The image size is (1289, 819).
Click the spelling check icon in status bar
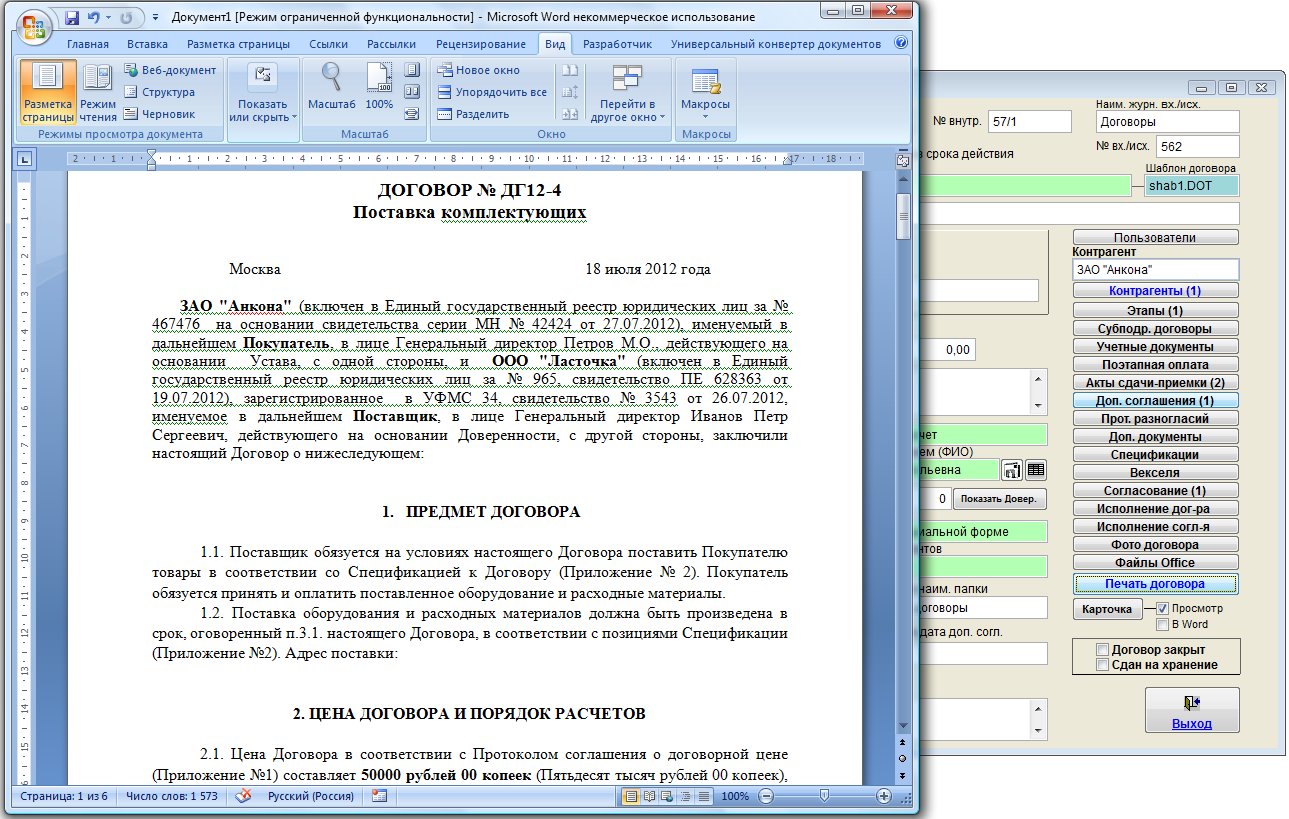(x=243, y=796)
